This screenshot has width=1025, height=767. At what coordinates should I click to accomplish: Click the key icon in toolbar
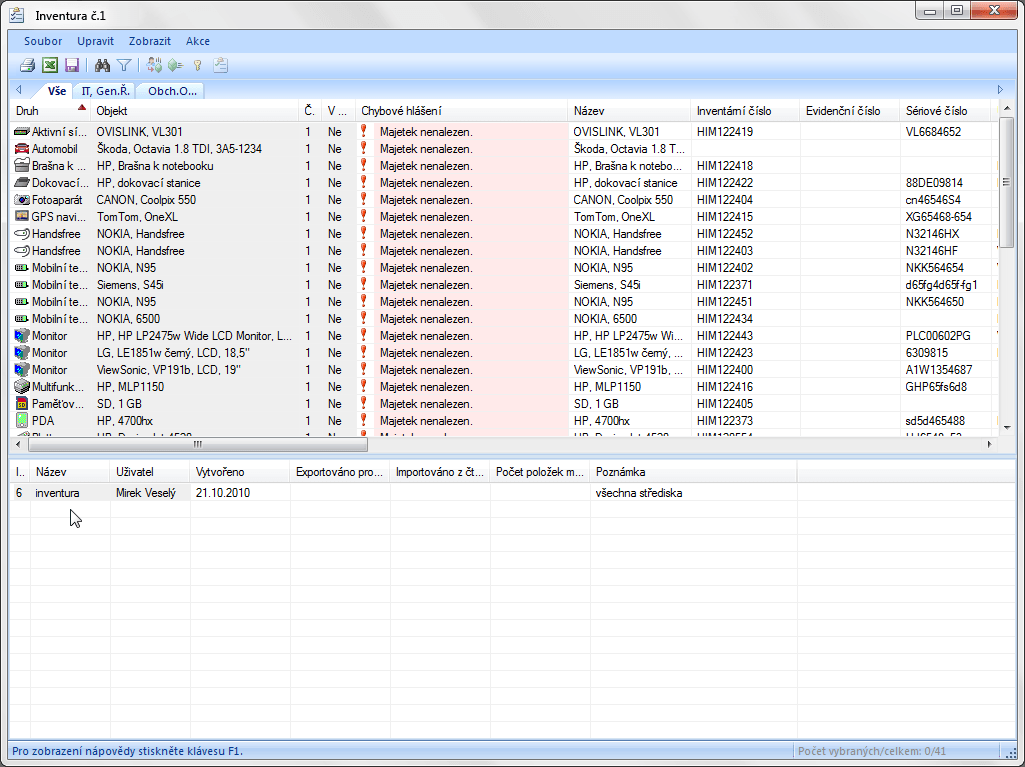click(198, 65)
